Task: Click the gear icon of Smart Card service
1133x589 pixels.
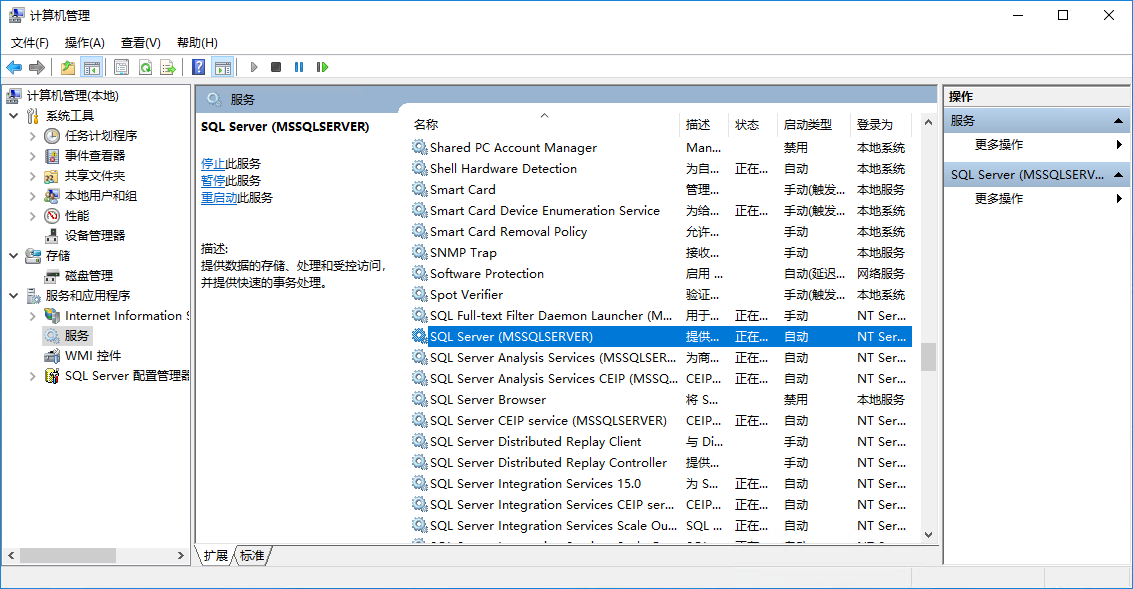Action: pos(420,189)
